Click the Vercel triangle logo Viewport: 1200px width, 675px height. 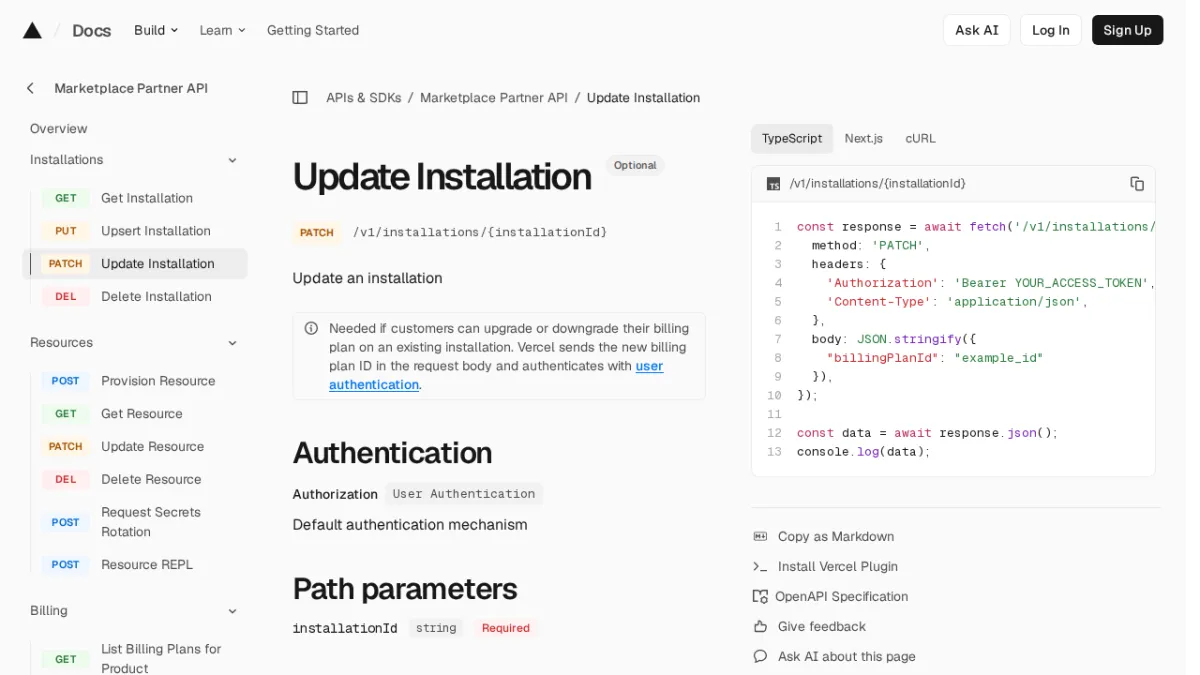(32, 30)
